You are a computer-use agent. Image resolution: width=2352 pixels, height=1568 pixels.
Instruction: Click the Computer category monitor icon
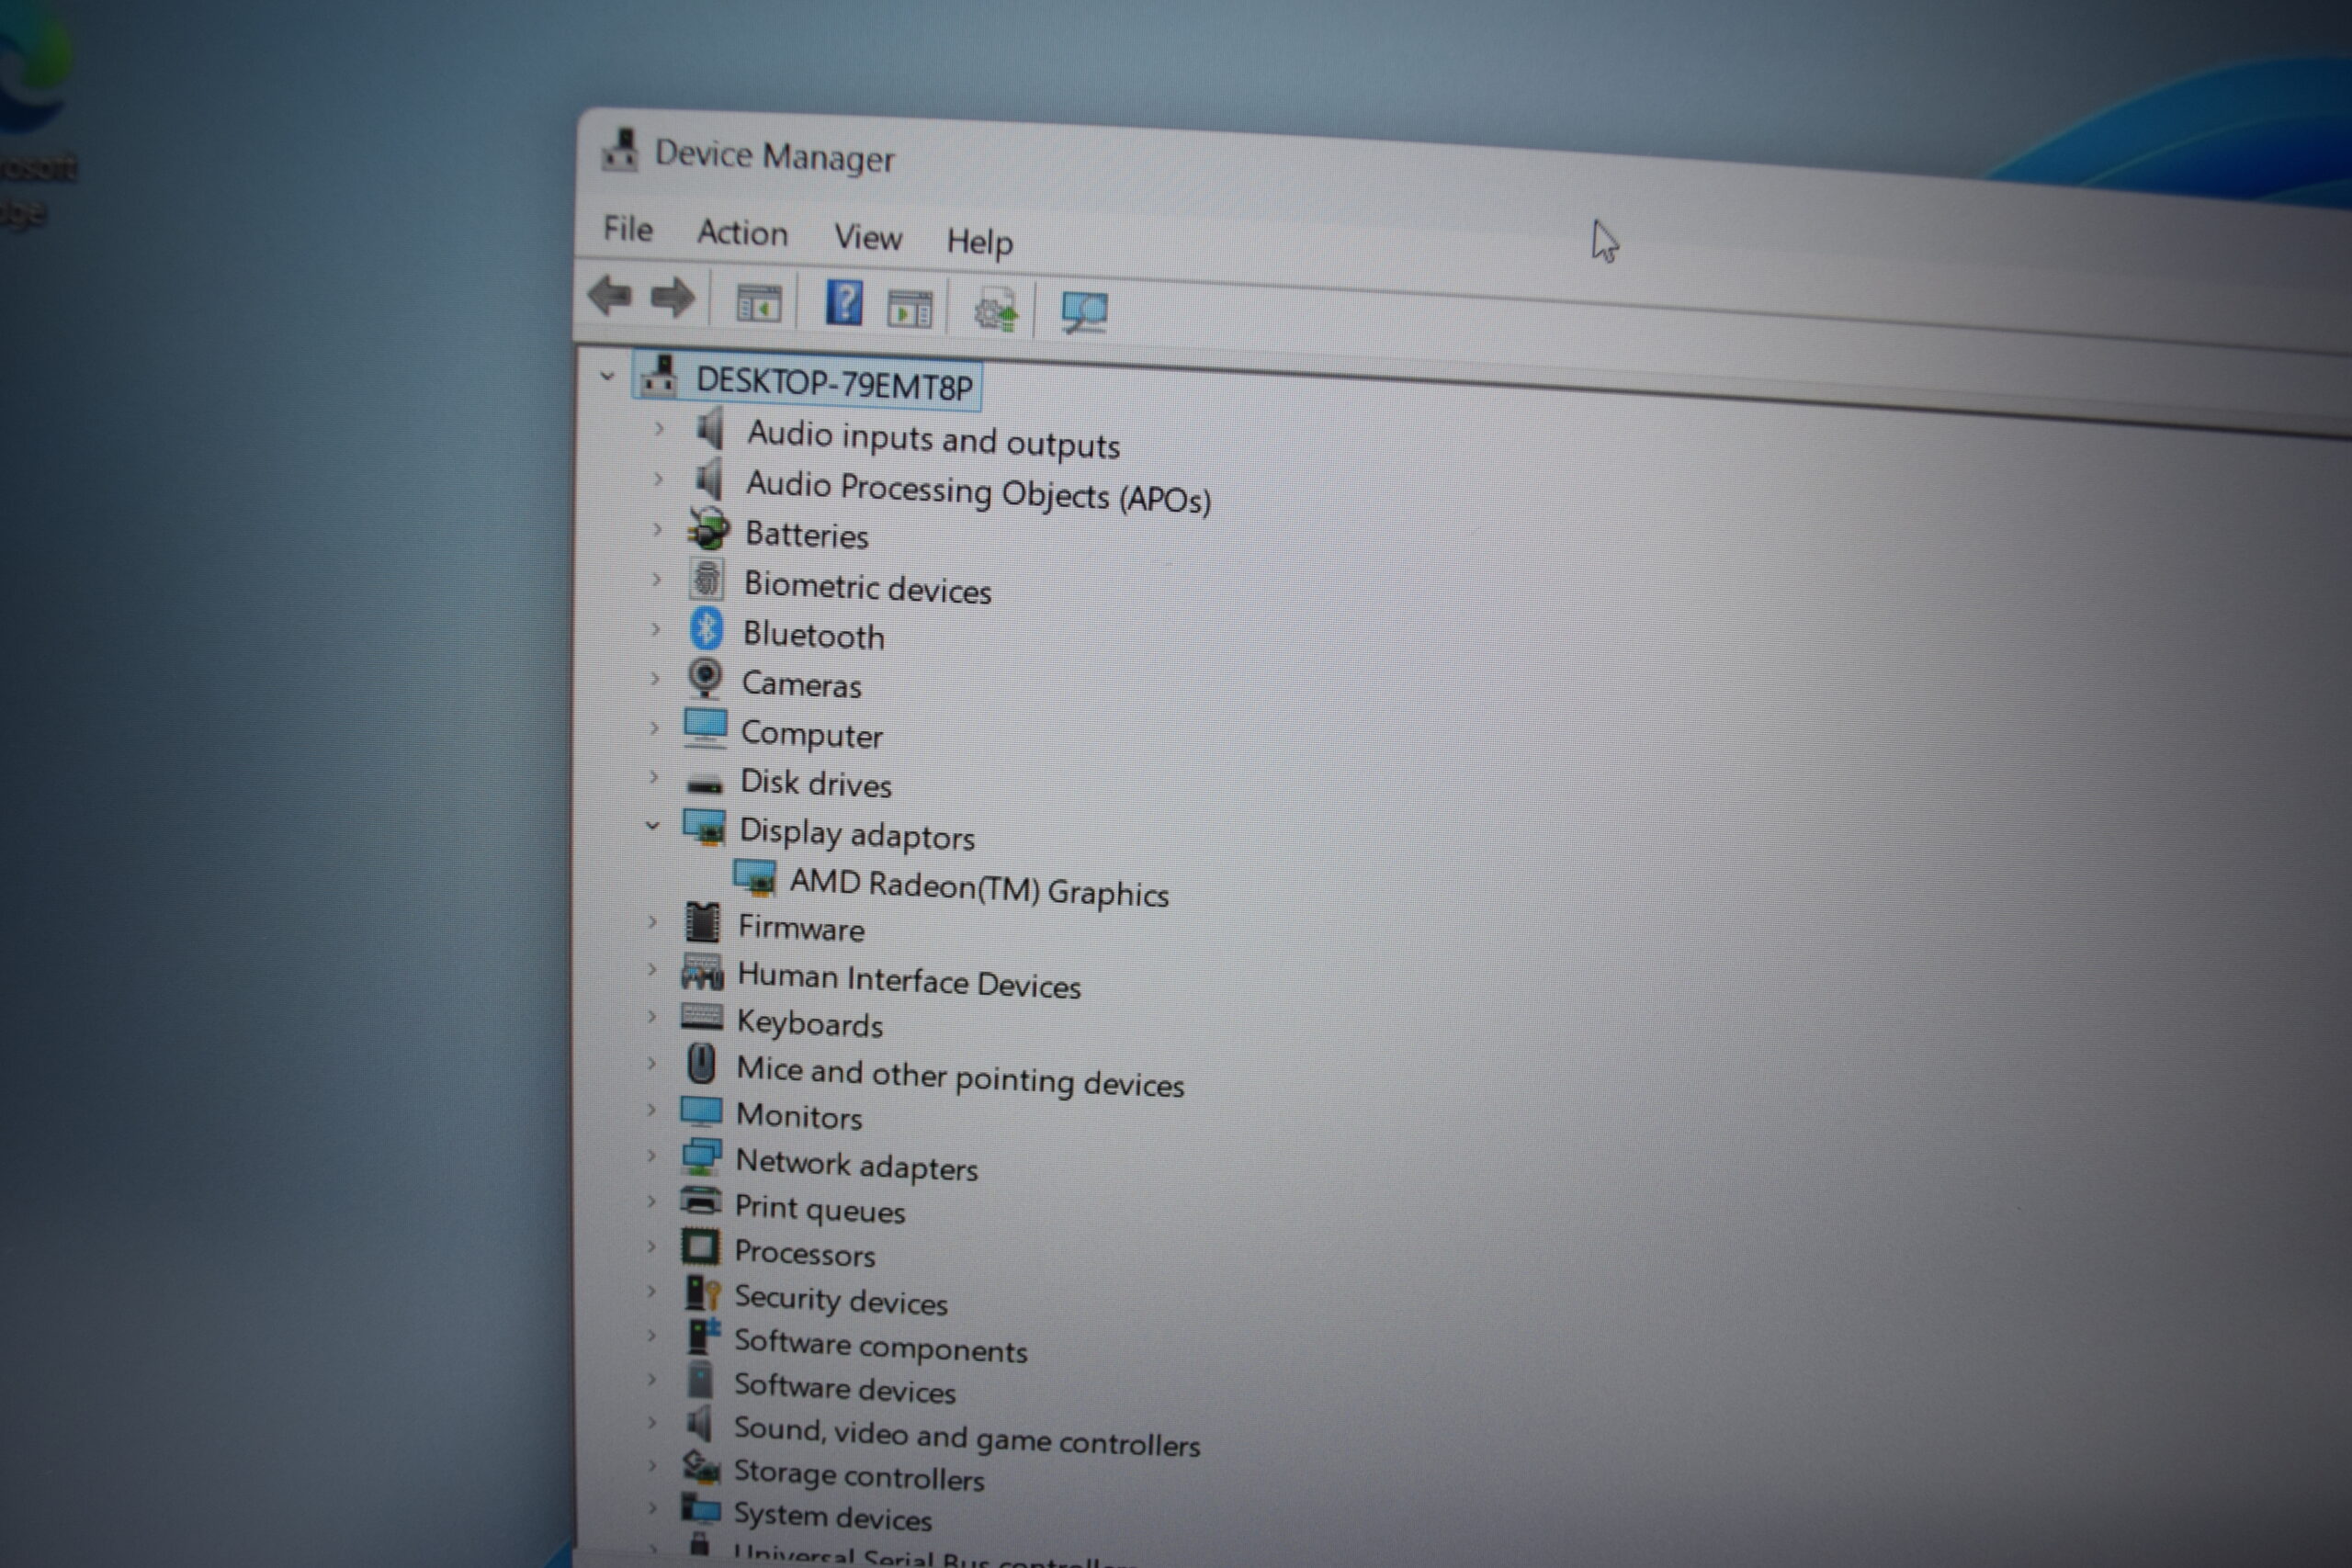point(705,728)
